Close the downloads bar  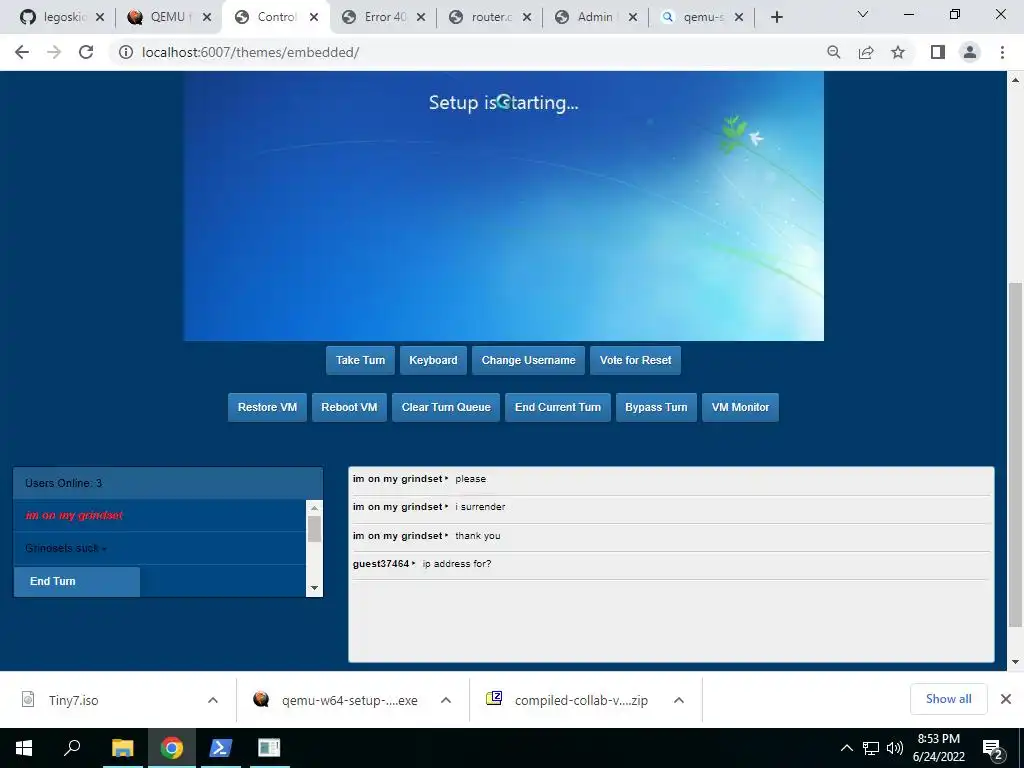pyautogui.click(x=1006, y=699)
